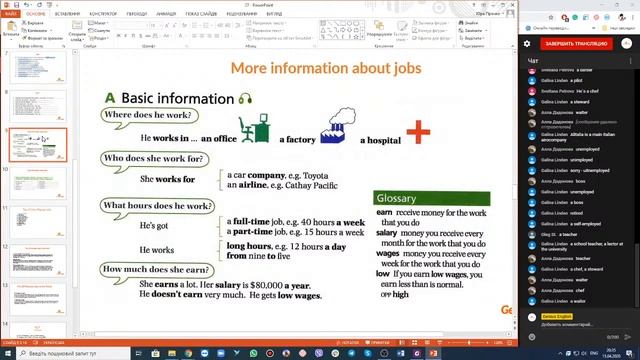This screenshot has width=640, height=360.
Task: Click the emoji icon below chat input
Action: click(x=532, y=337)
